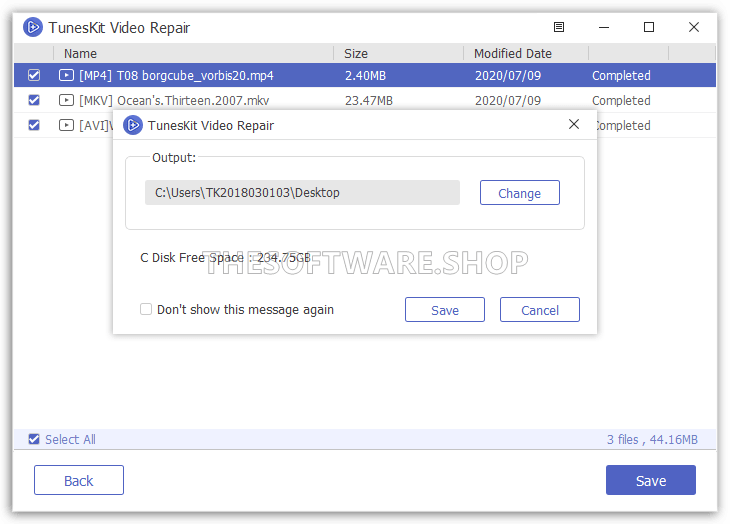Sort list by Modified Date column header
The image size is (730, 524).
(512, 53)
